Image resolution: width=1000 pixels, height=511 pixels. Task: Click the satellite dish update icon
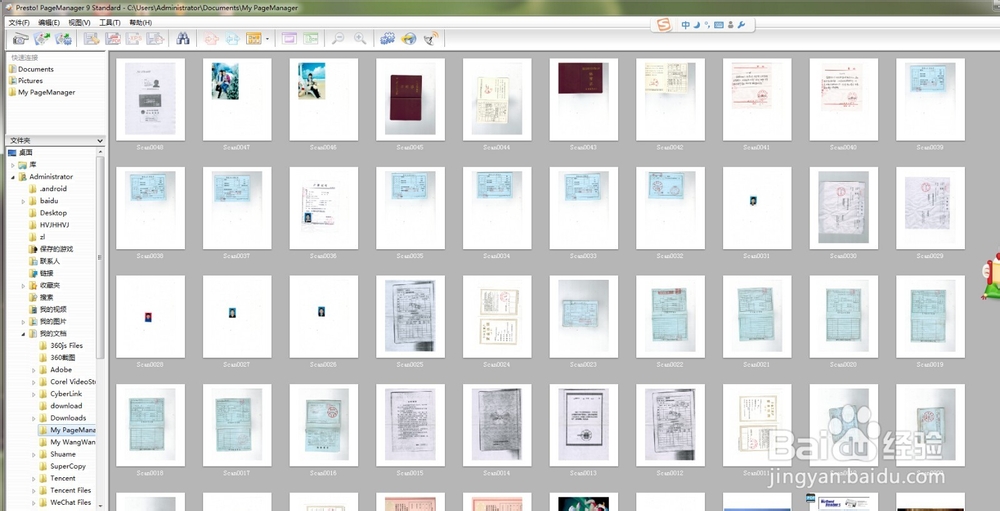(431, 39)
